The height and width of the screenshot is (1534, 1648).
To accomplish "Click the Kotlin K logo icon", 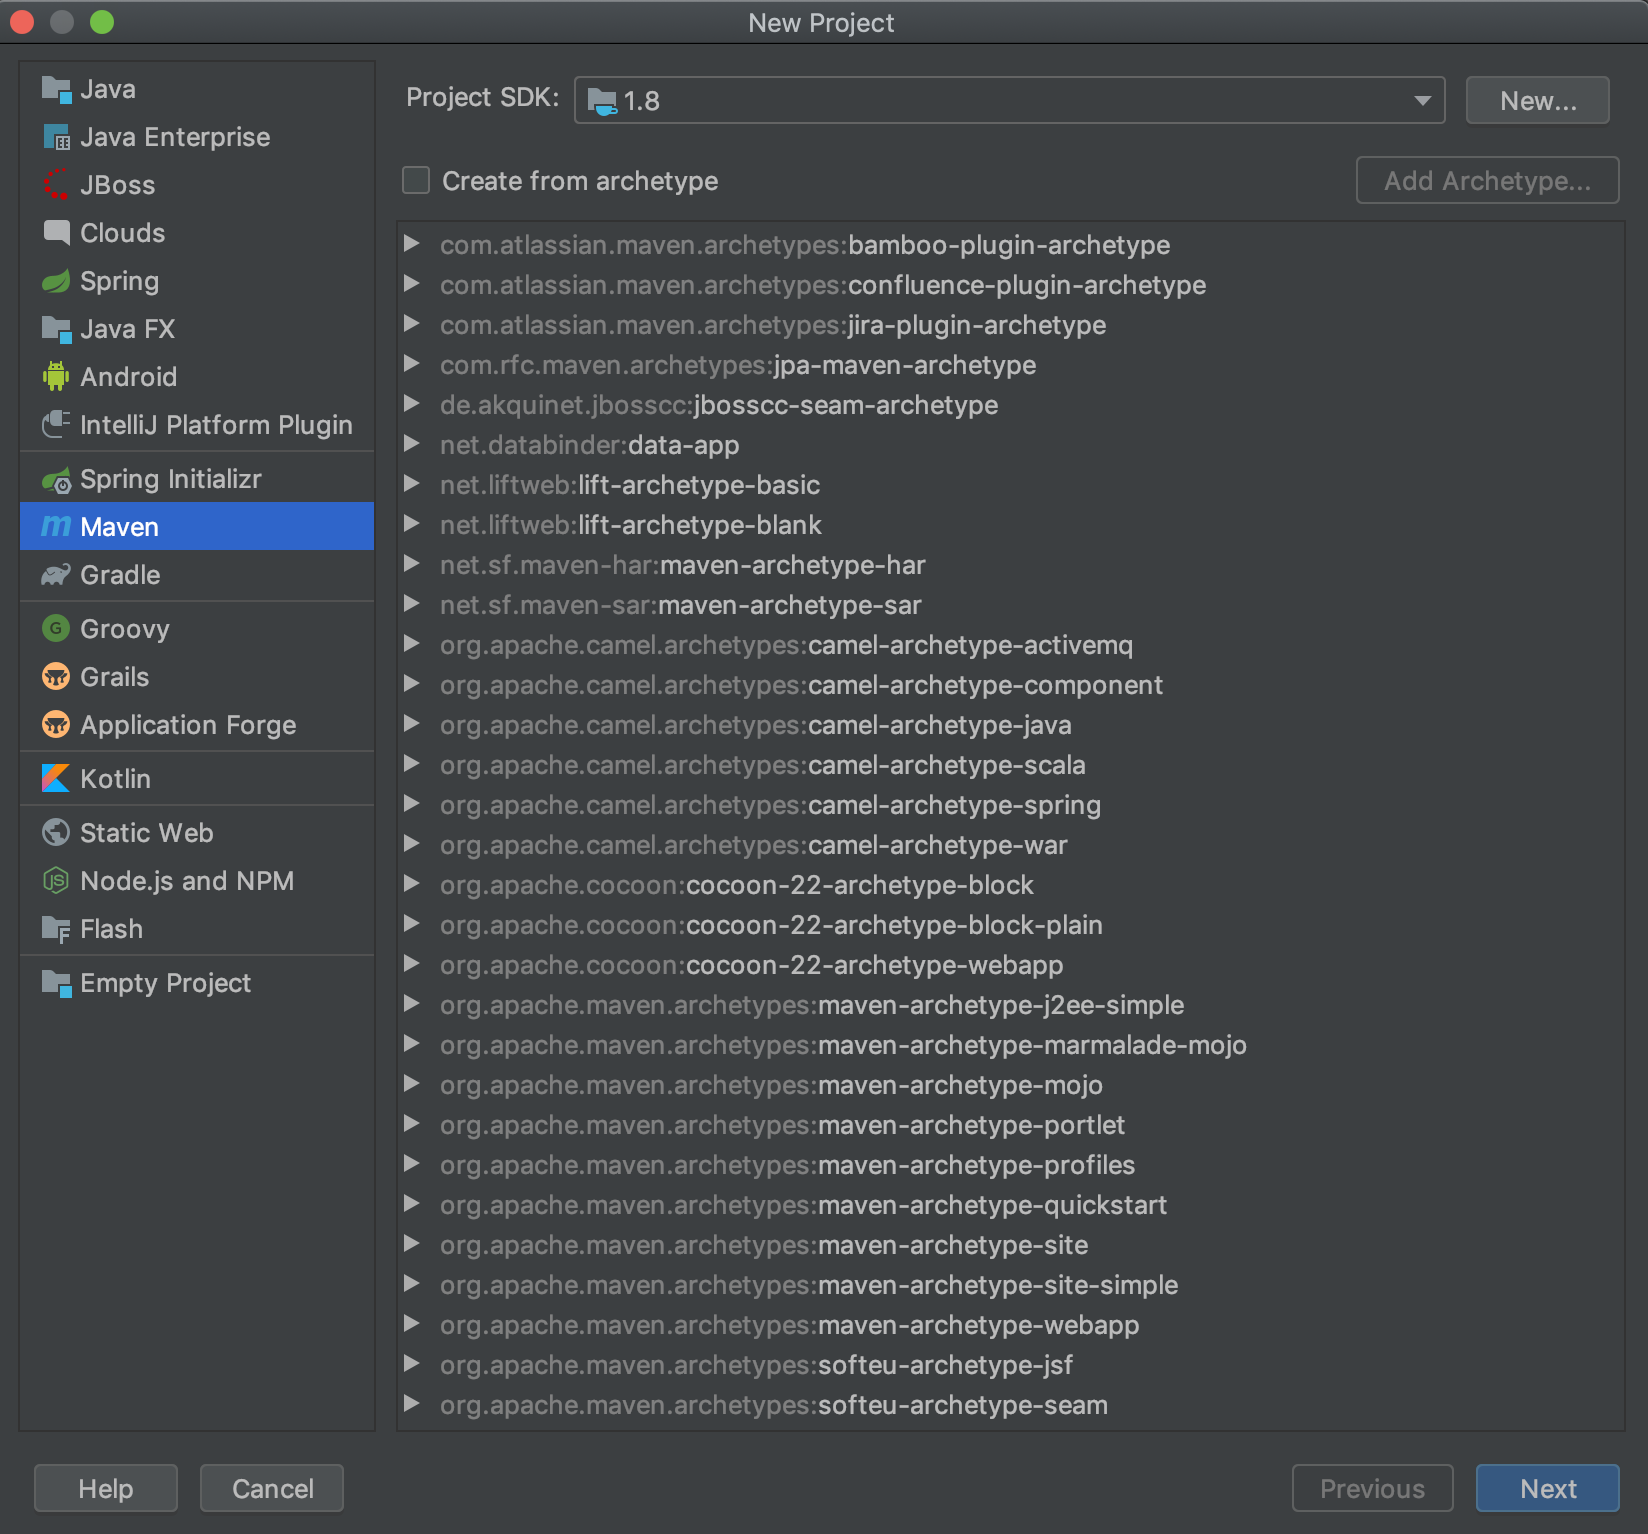I will pos(56,779).
